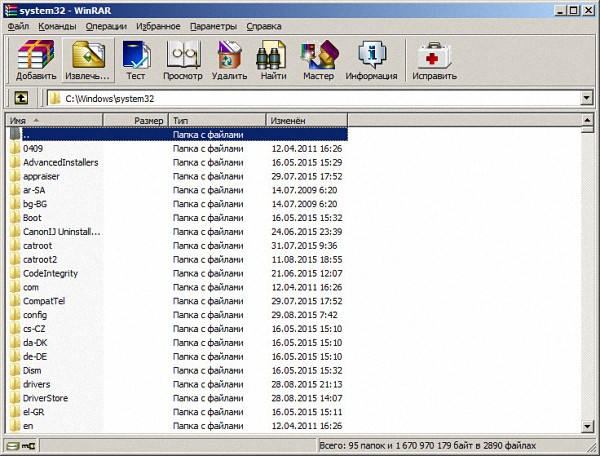The width and height of the screenshot is (600, 456).
Task: Click the file list vertical scrollbar
Action: tap(589, 280)
